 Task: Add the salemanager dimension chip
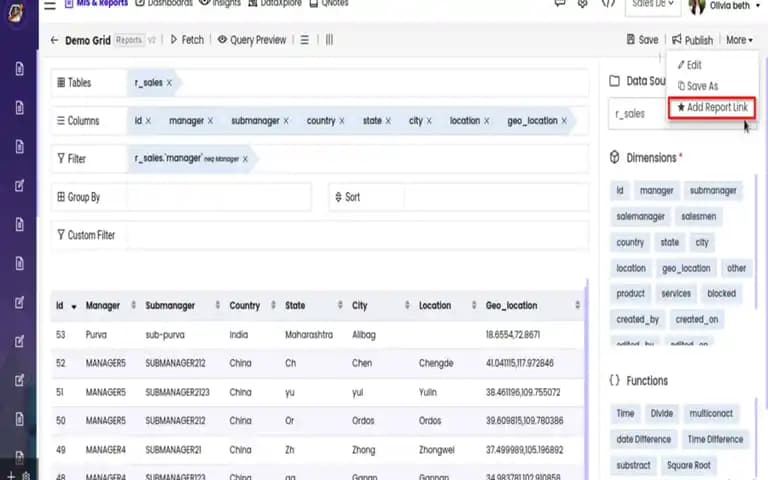pos(640,216)
